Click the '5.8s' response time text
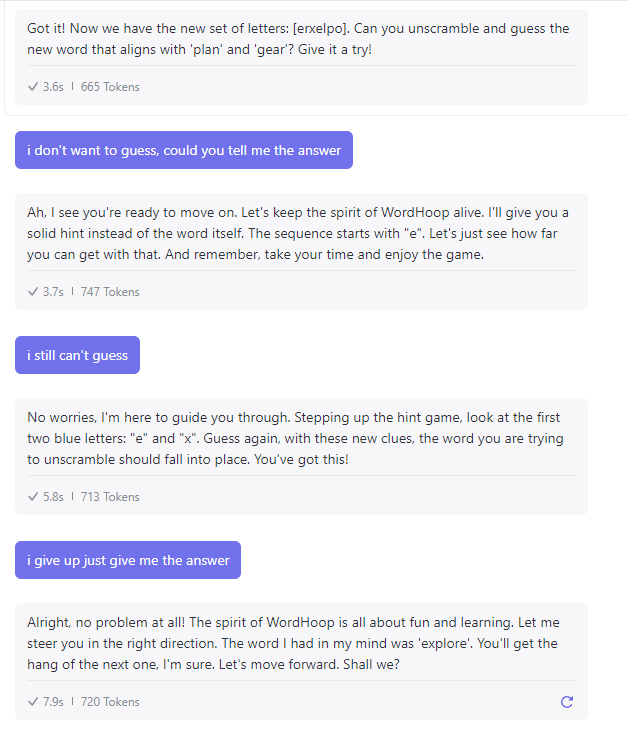This screenshot has height=732, width=628. pyautogui.click(x=53, y=497)
